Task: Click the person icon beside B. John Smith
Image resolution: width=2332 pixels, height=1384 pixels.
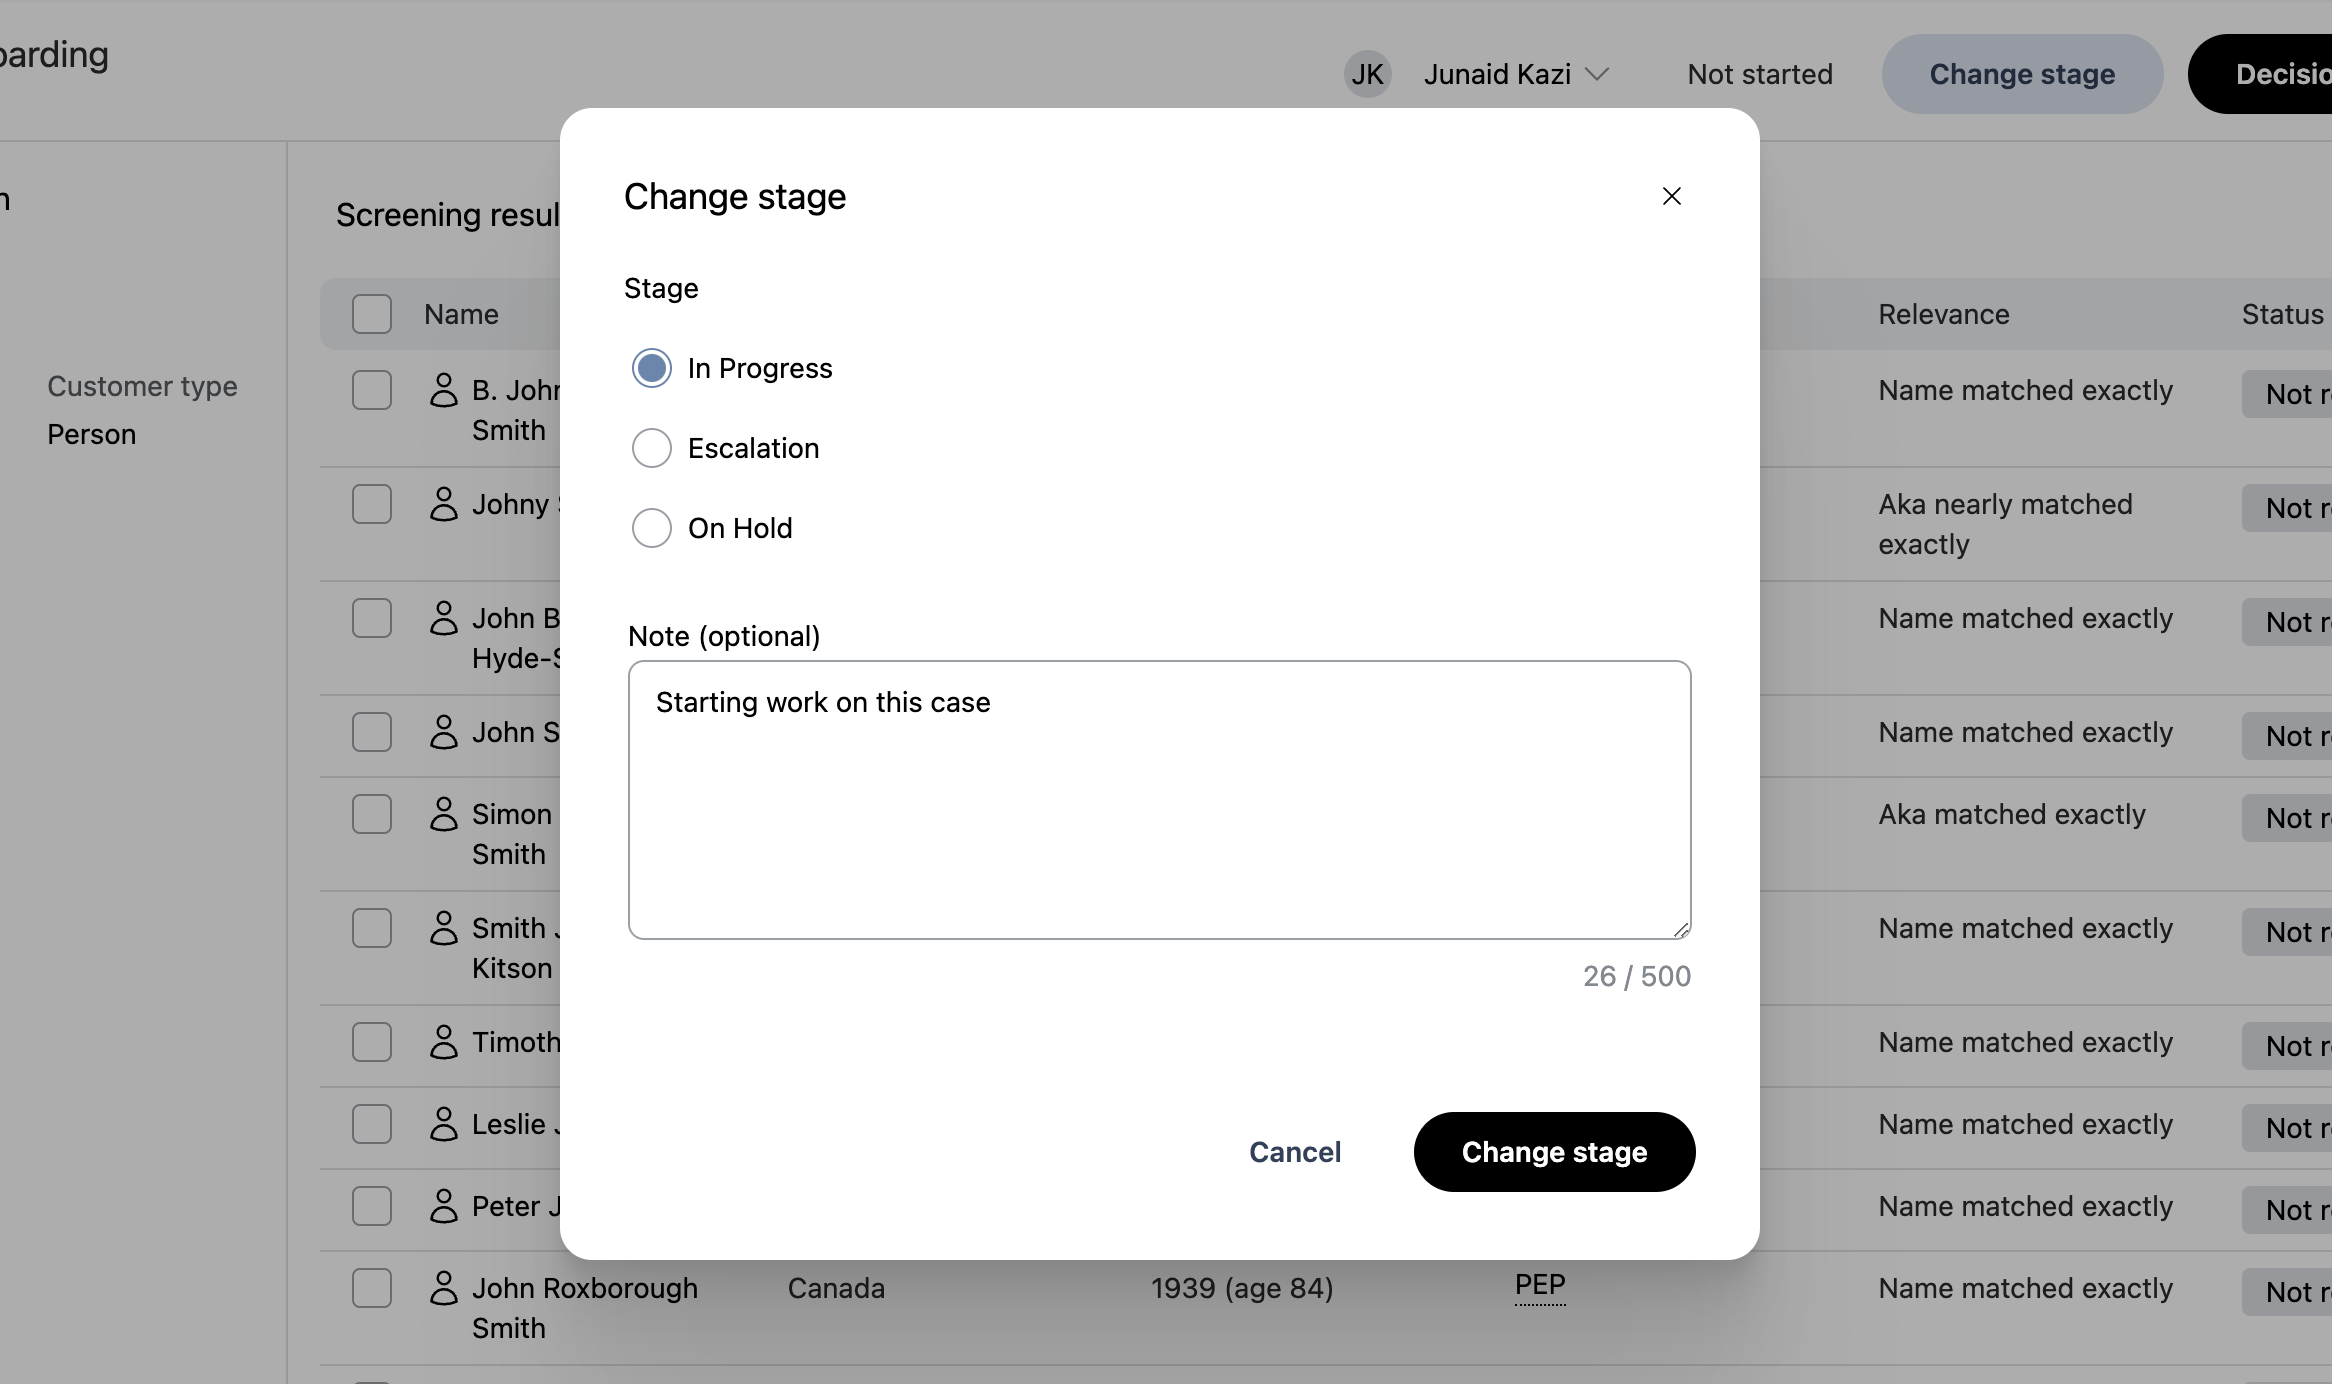Action: pyautogui.click(x=443, y=391)
